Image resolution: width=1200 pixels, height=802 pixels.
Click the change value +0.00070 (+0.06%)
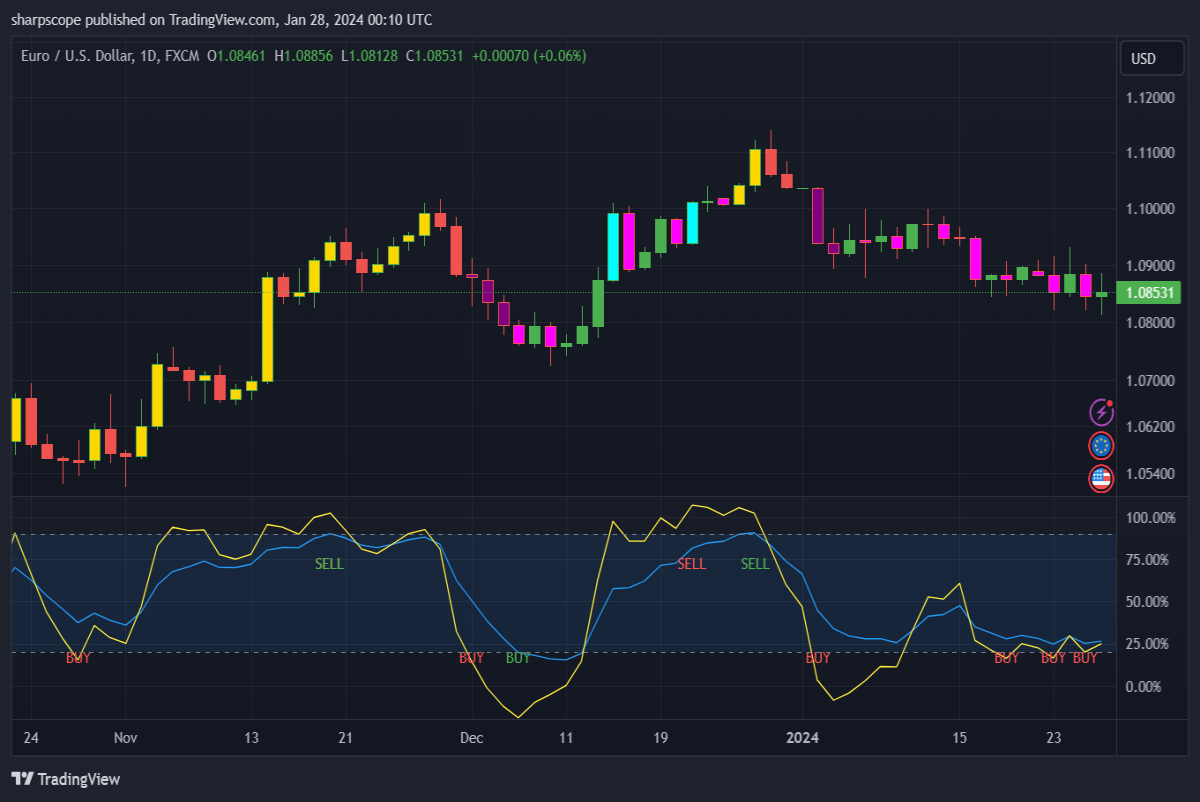tap(529, 56)
